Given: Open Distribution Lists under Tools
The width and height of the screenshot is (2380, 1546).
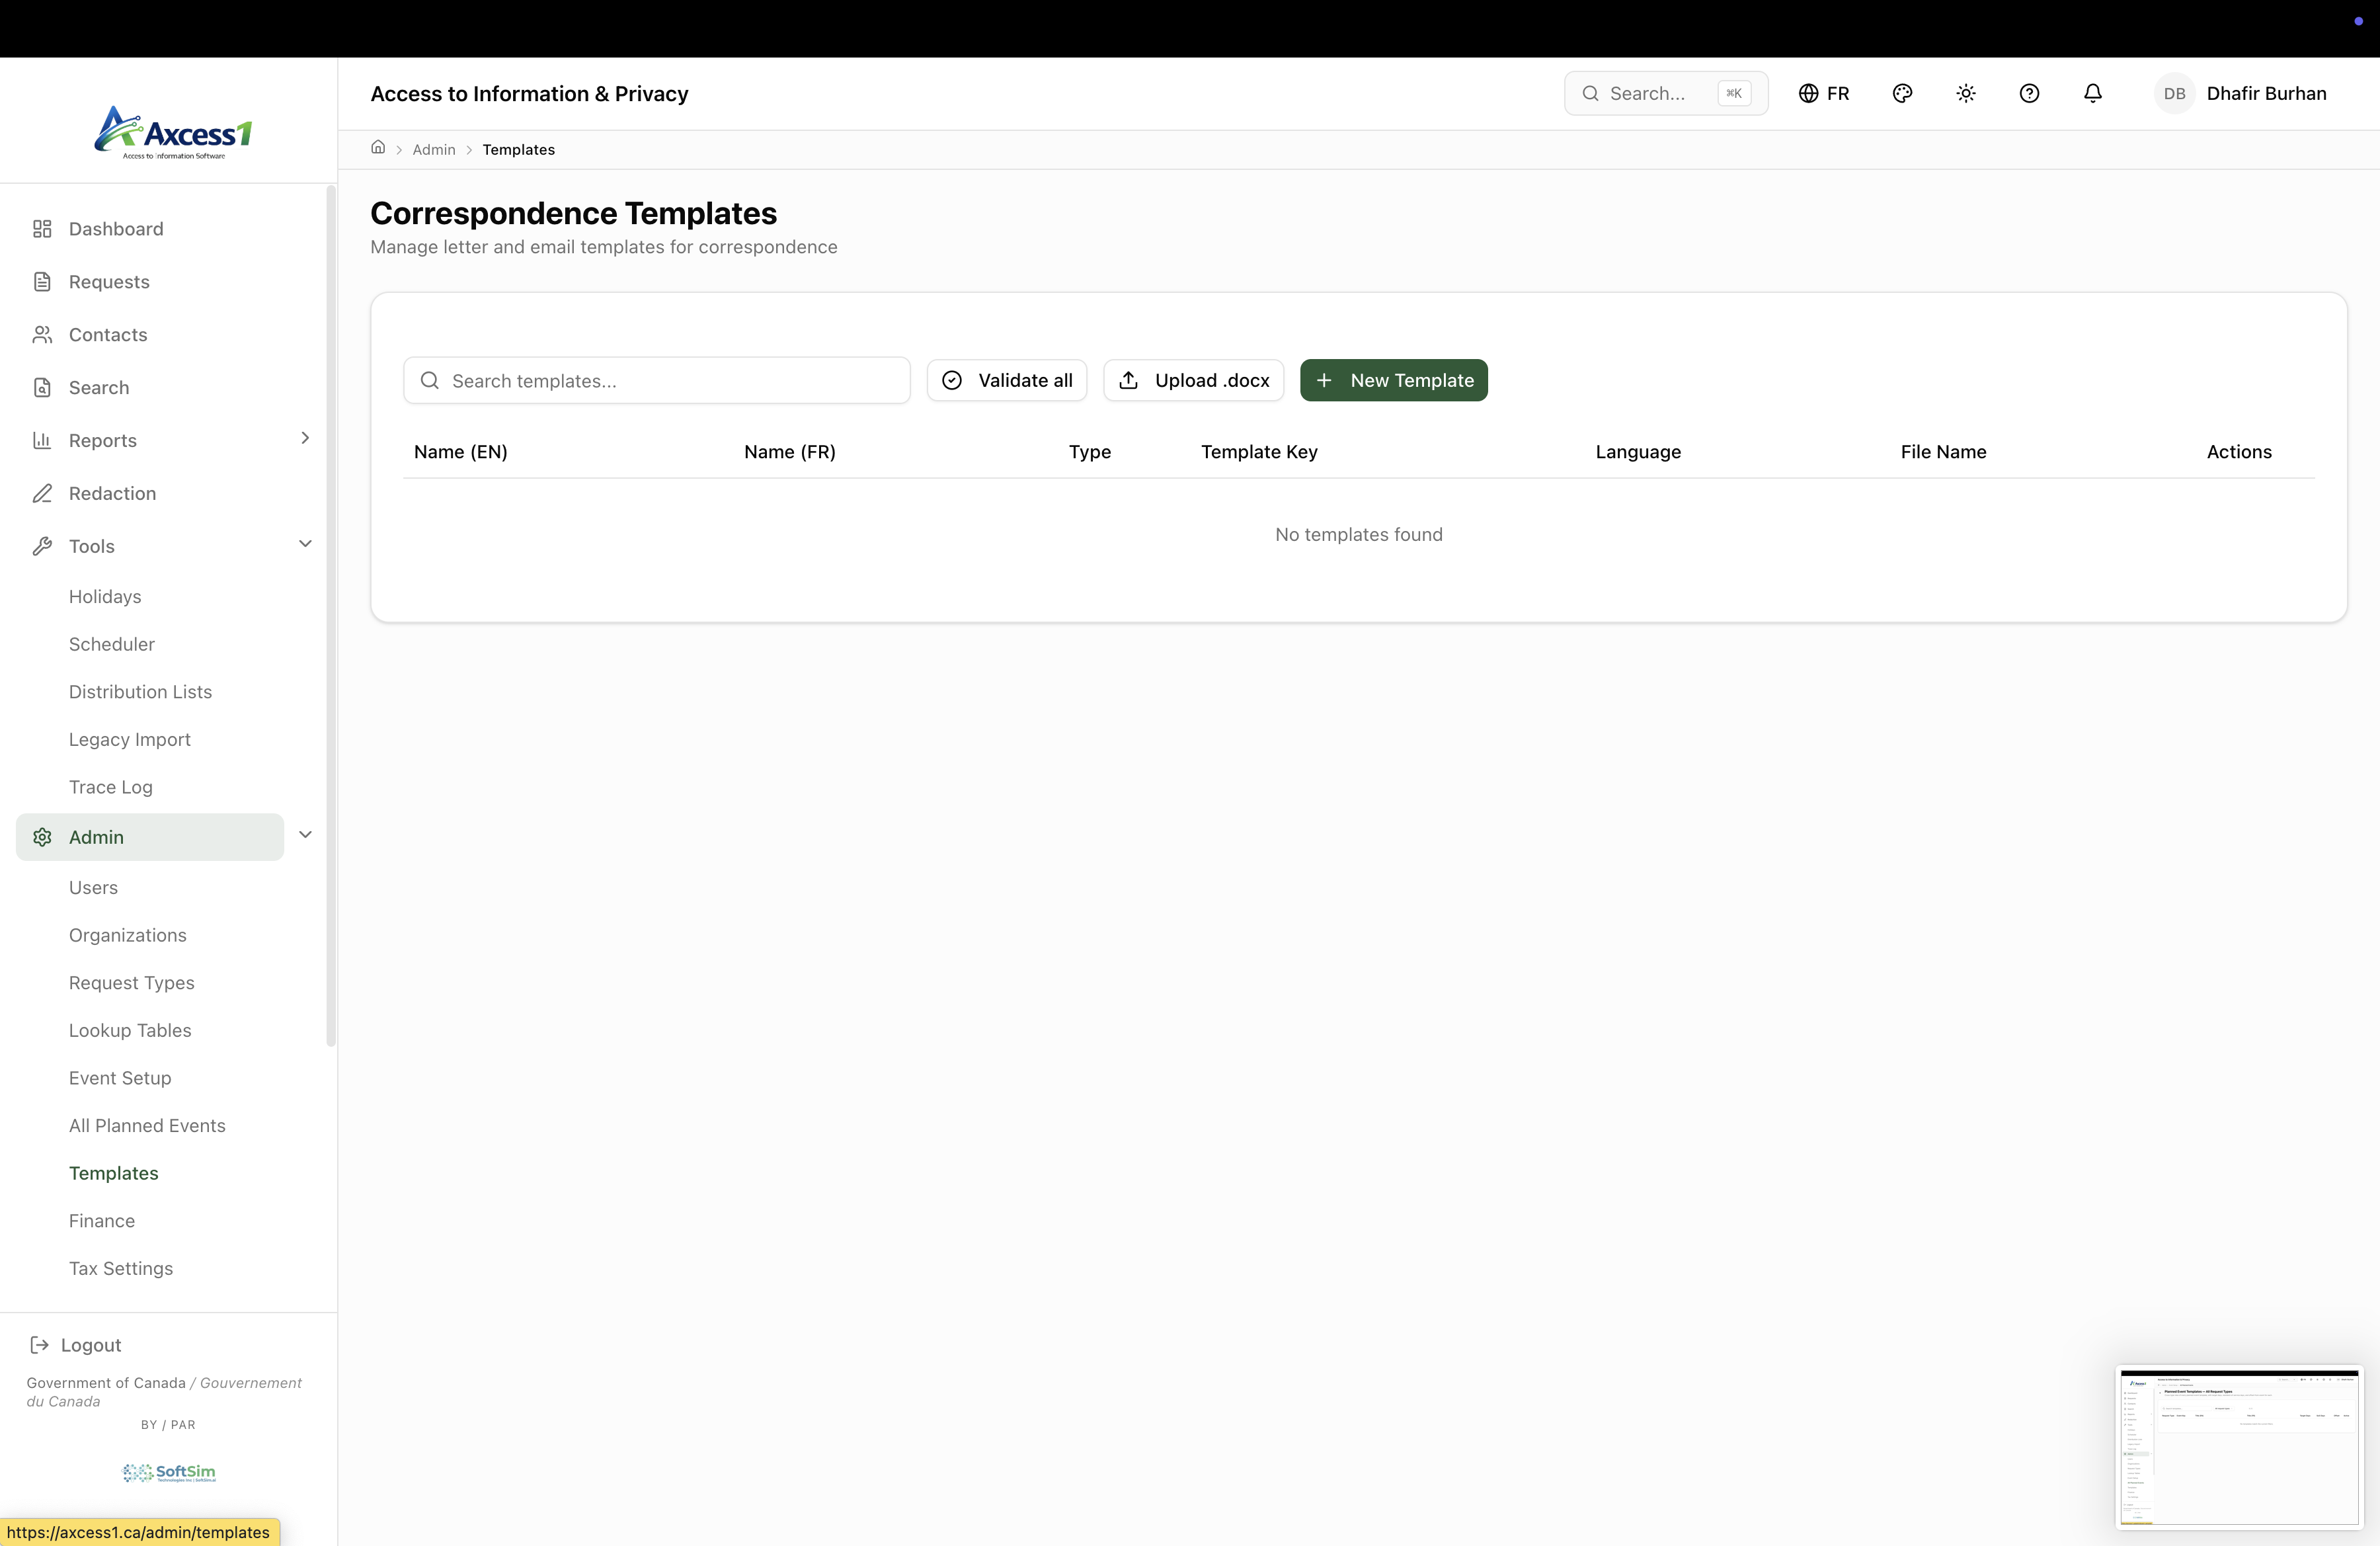Looking at the screenshot, I should [x=140, y=692].
